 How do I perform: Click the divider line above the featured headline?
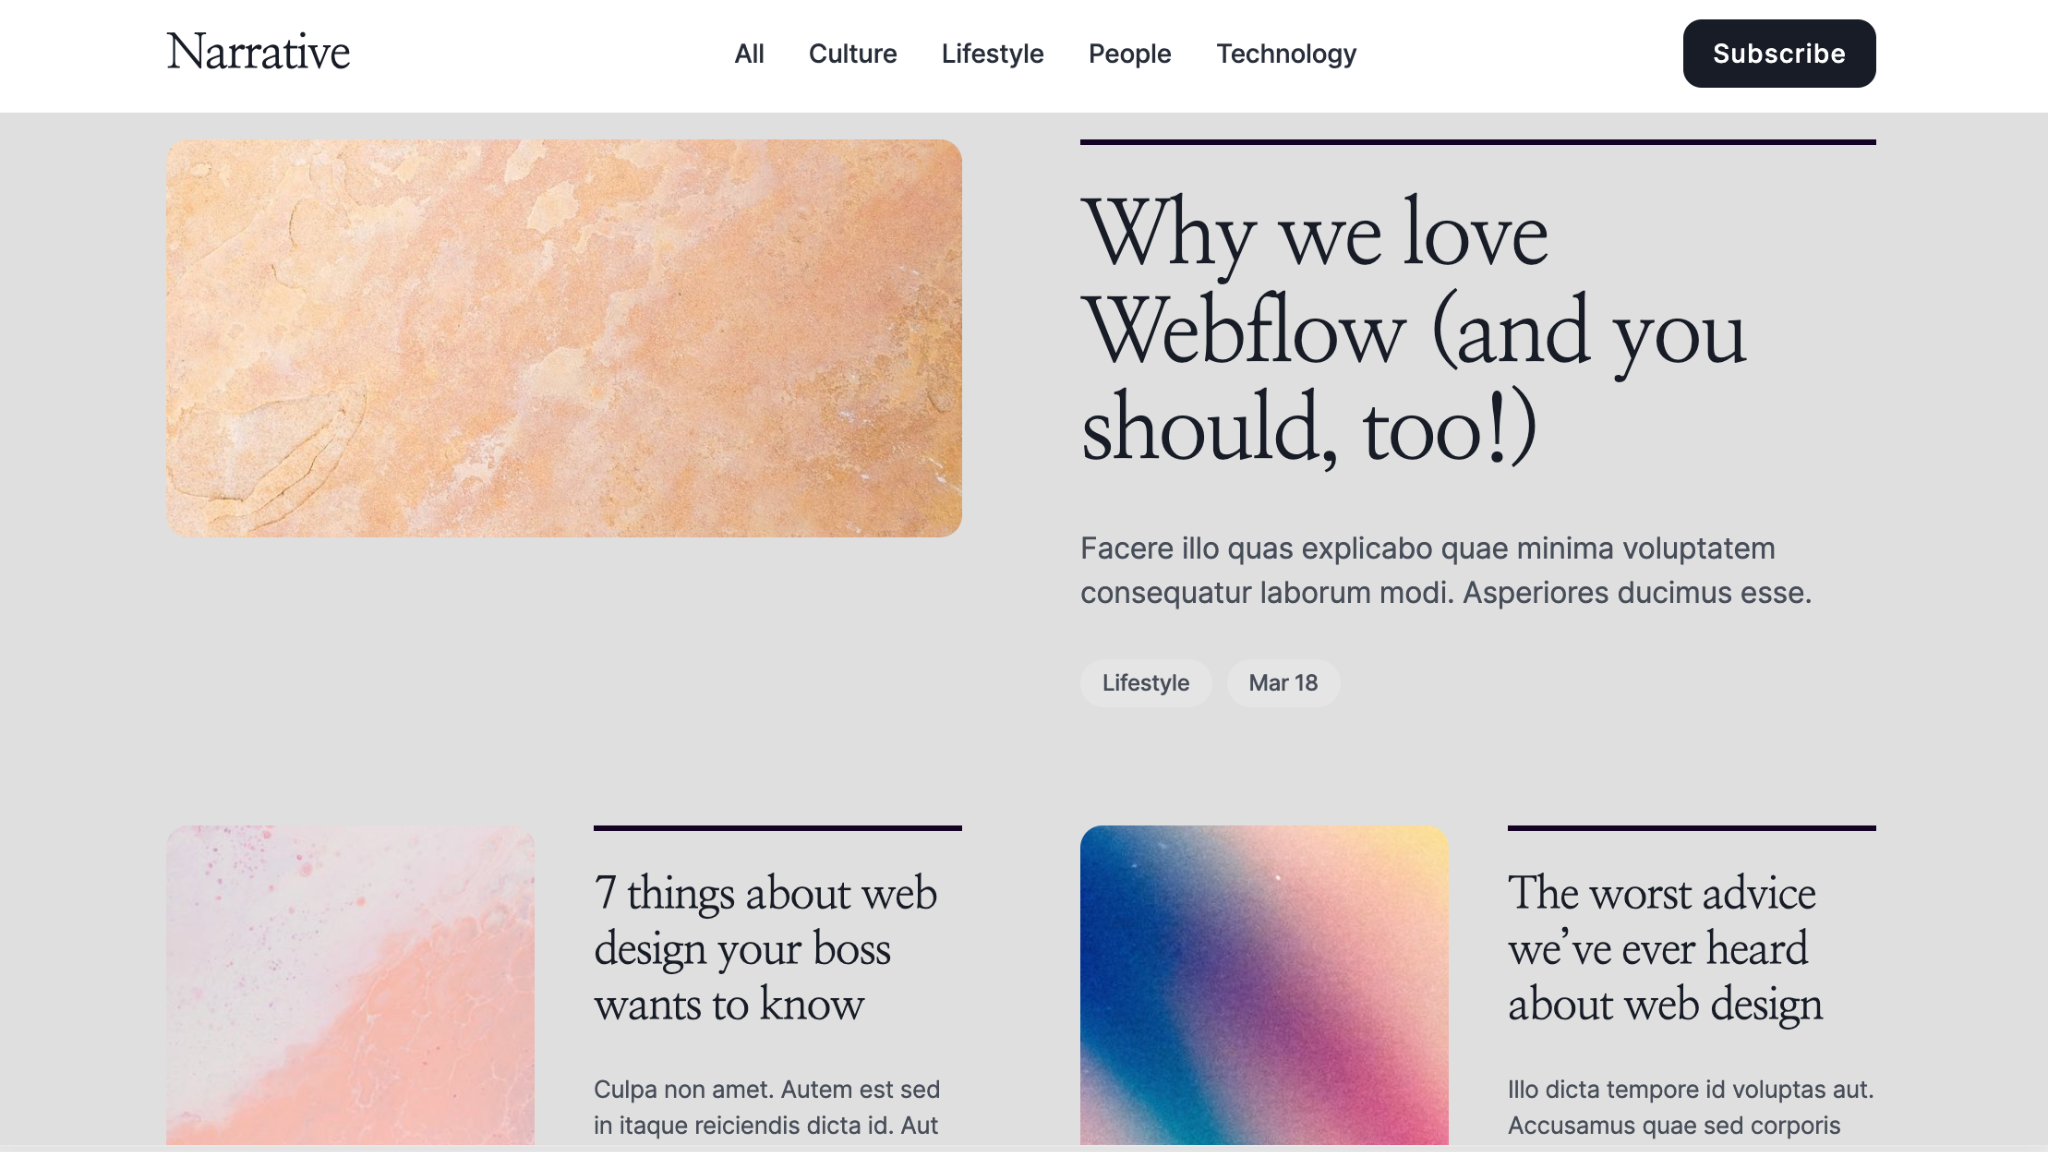coord(1477,142)
